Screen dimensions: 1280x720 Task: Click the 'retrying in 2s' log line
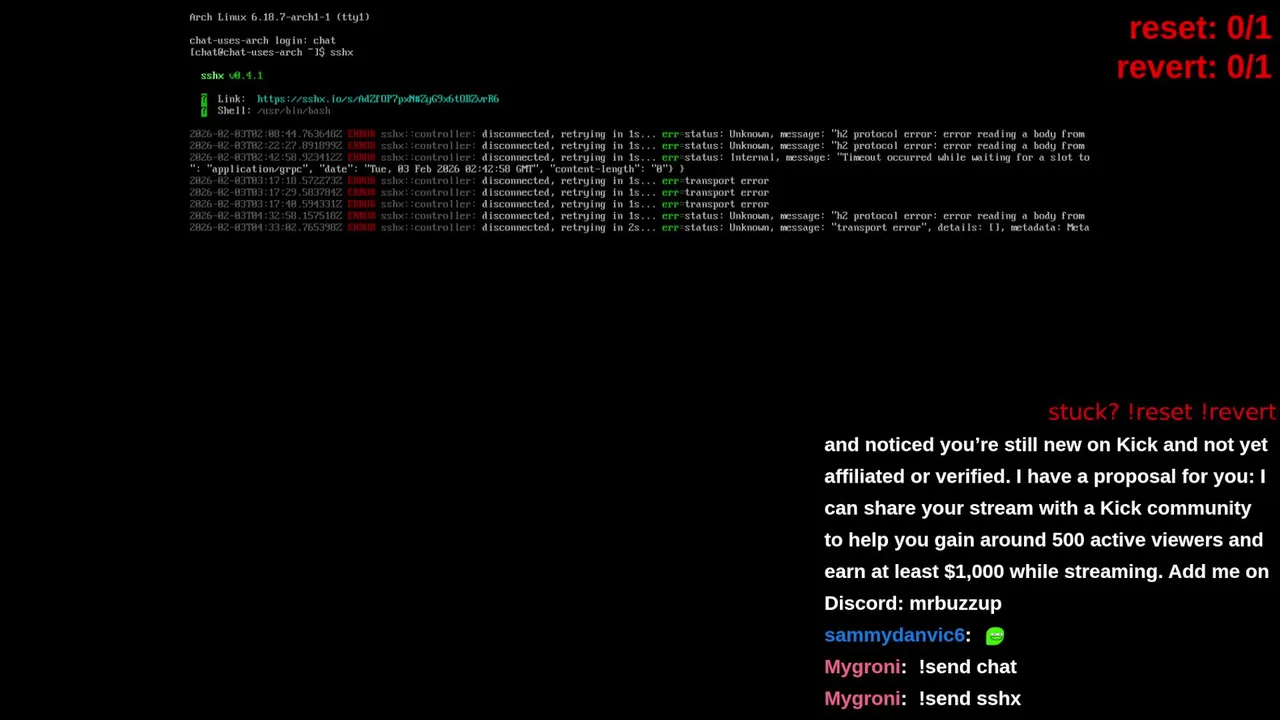point(639,228)
